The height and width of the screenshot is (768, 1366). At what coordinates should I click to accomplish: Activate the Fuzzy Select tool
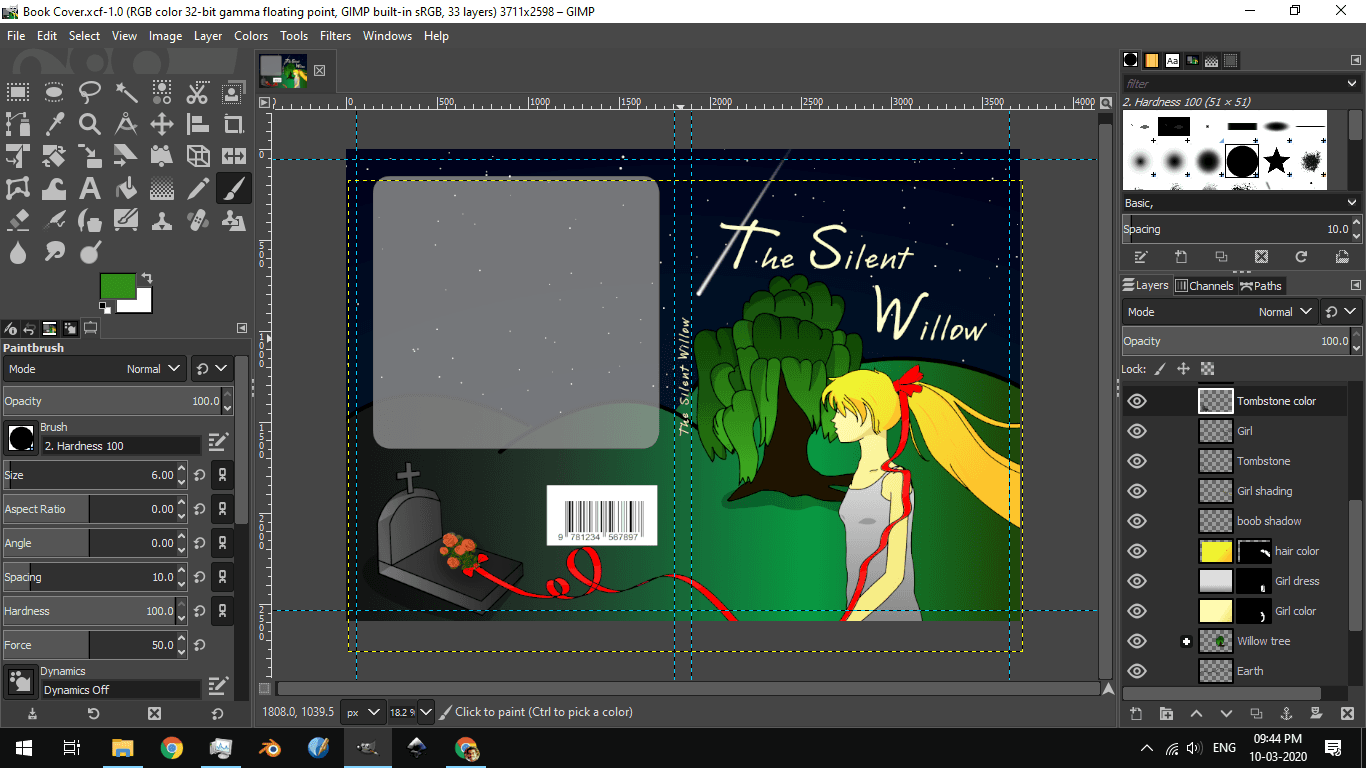point(125,91)
